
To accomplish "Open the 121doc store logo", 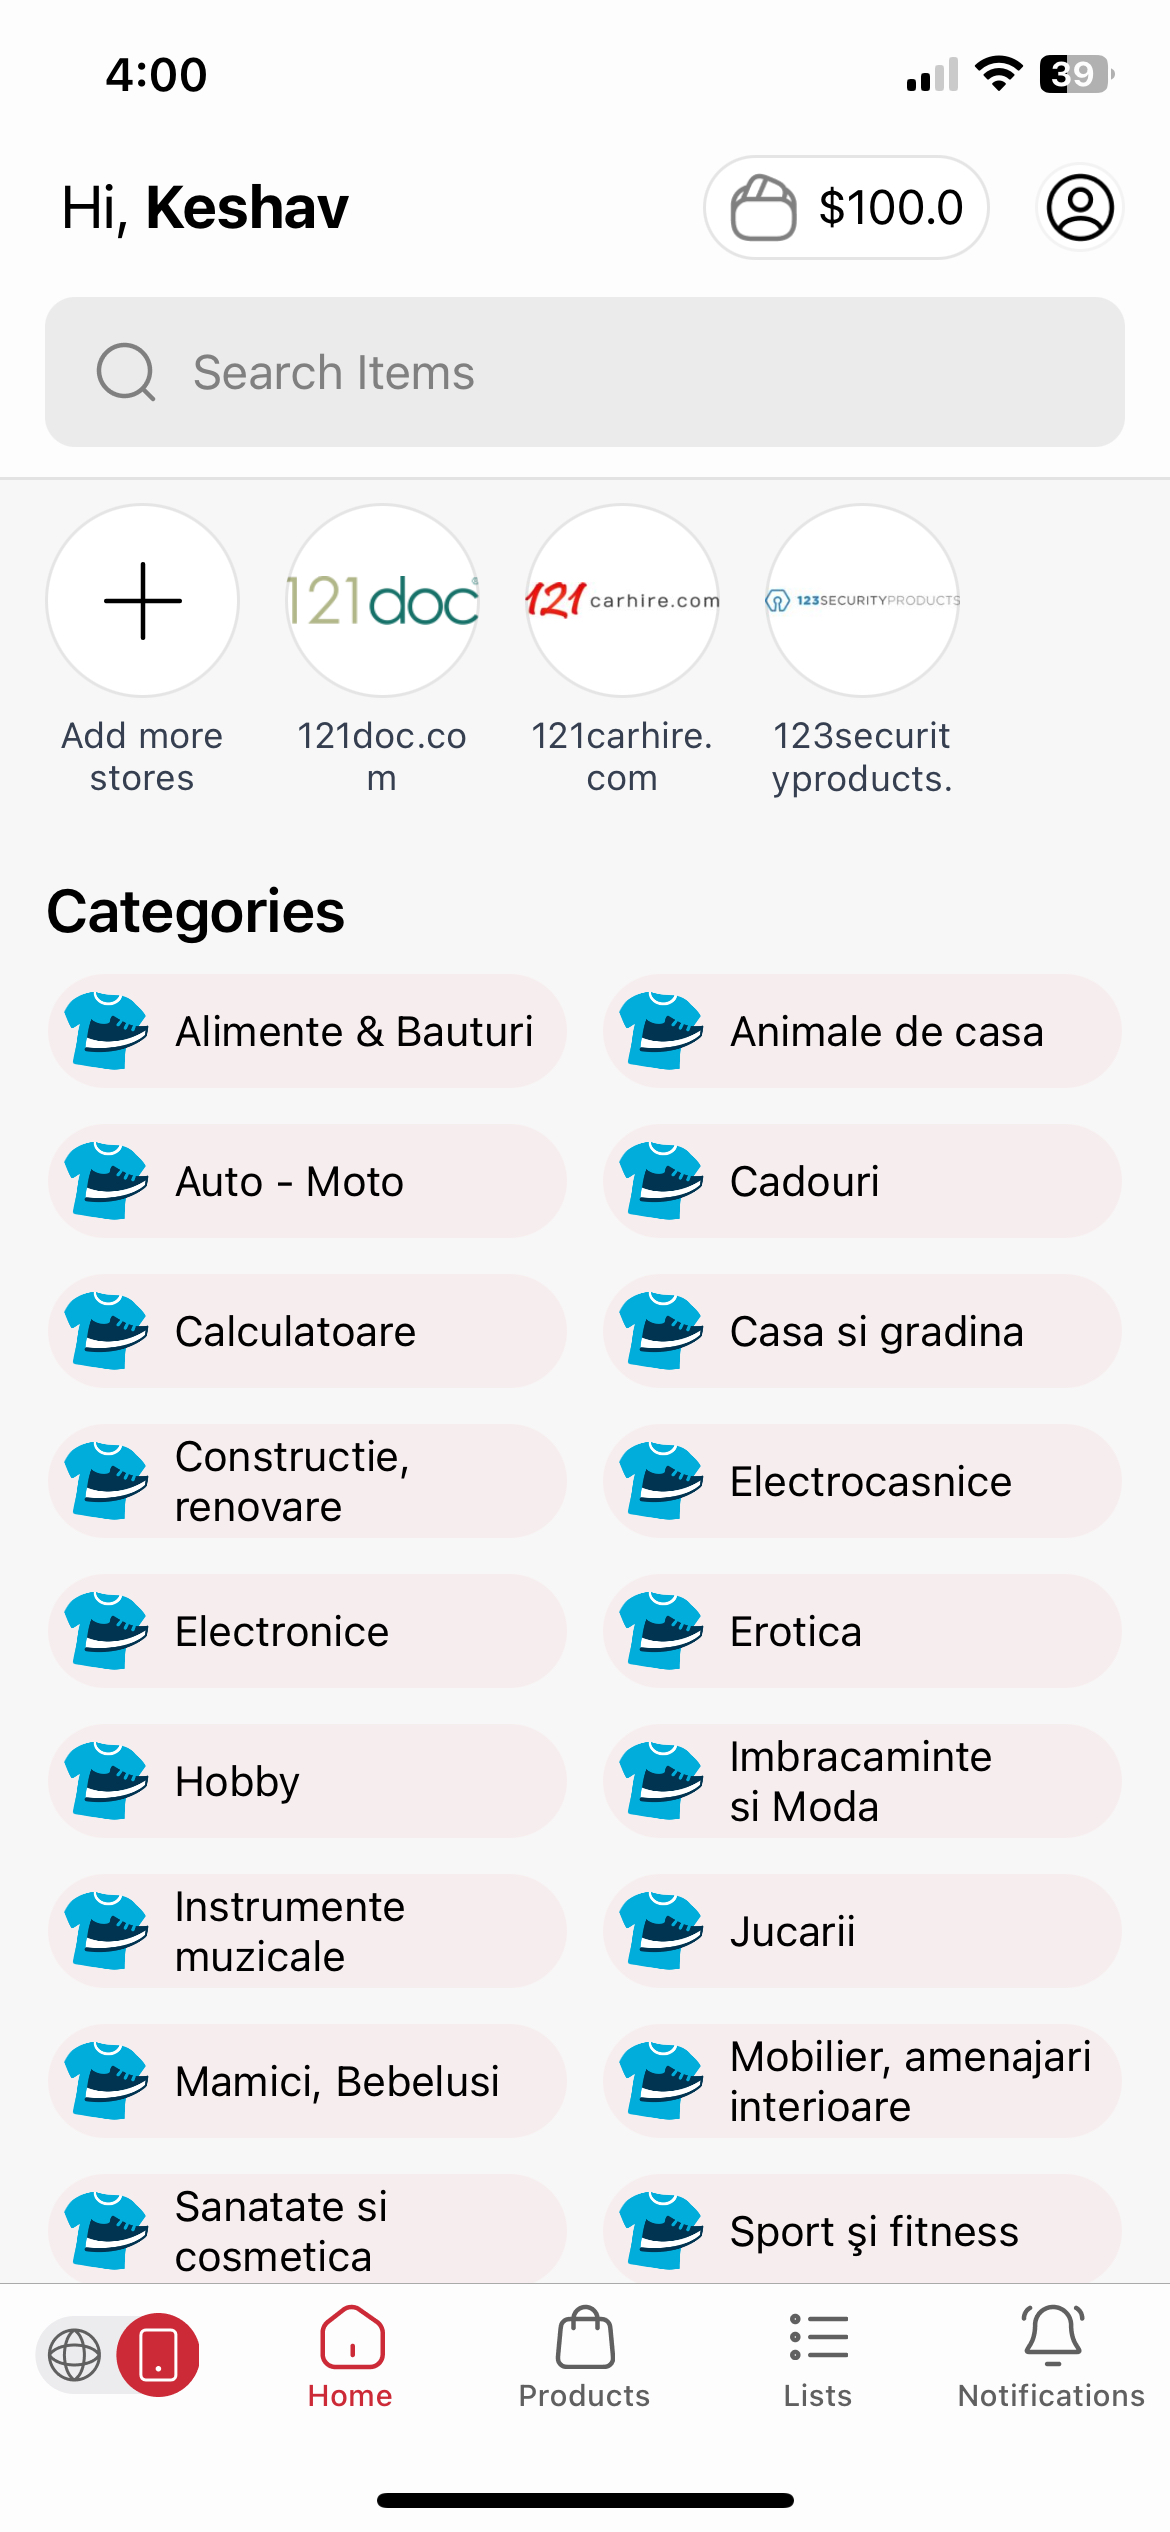I will coord(382,600).
